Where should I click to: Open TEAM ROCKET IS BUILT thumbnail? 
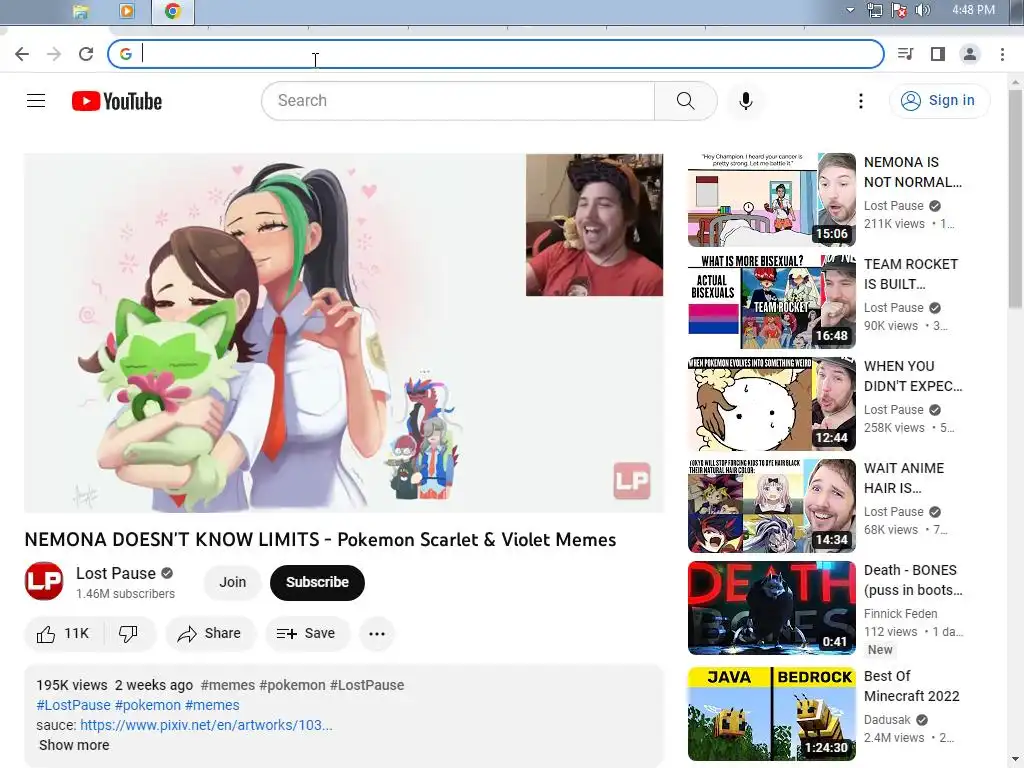771,302
